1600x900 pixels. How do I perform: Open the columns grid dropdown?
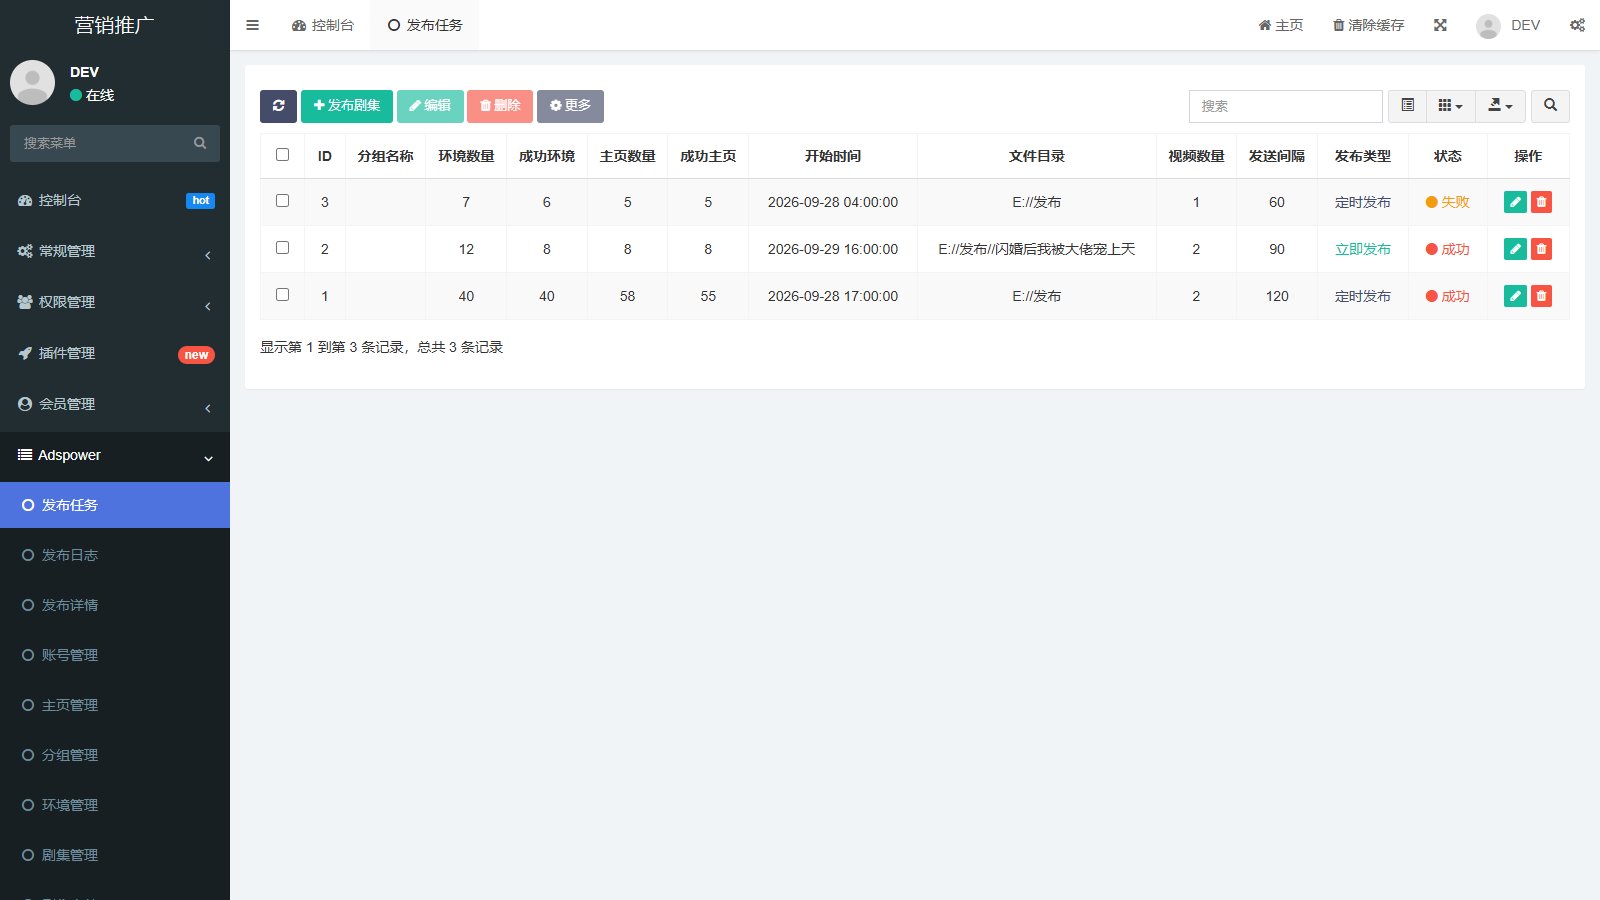1450,106
